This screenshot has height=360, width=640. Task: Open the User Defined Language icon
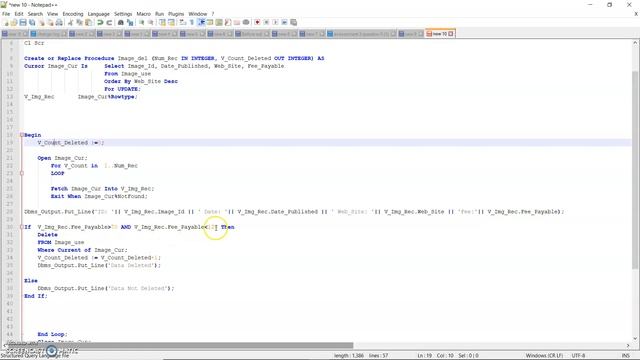(x=210, y=22)
